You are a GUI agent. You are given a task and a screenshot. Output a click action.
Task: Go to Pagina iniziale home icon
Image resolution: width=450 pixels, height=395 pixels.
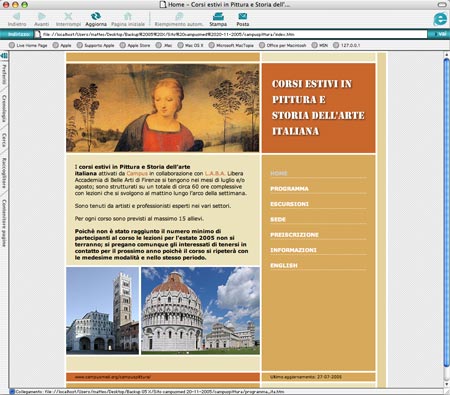click(x=128, y=16)
